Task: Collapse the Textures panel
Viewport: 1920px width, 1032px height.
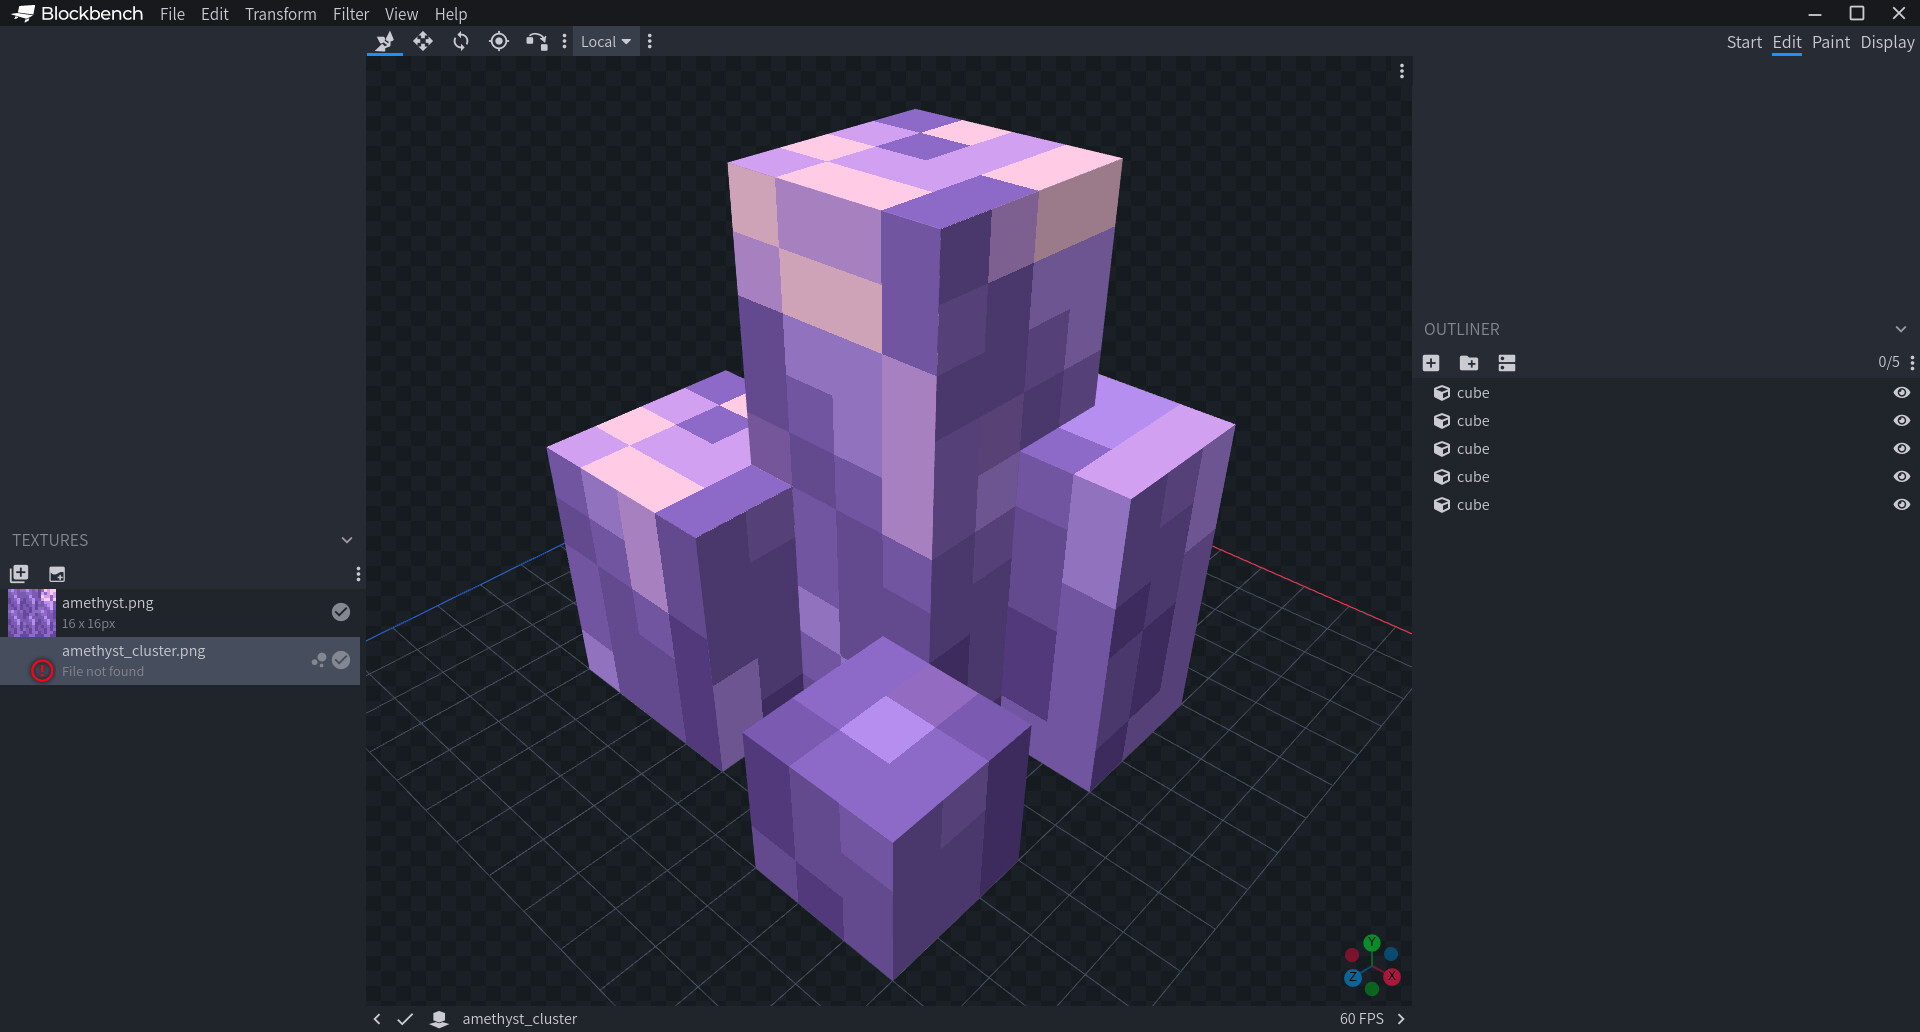Action: [346, 540]
